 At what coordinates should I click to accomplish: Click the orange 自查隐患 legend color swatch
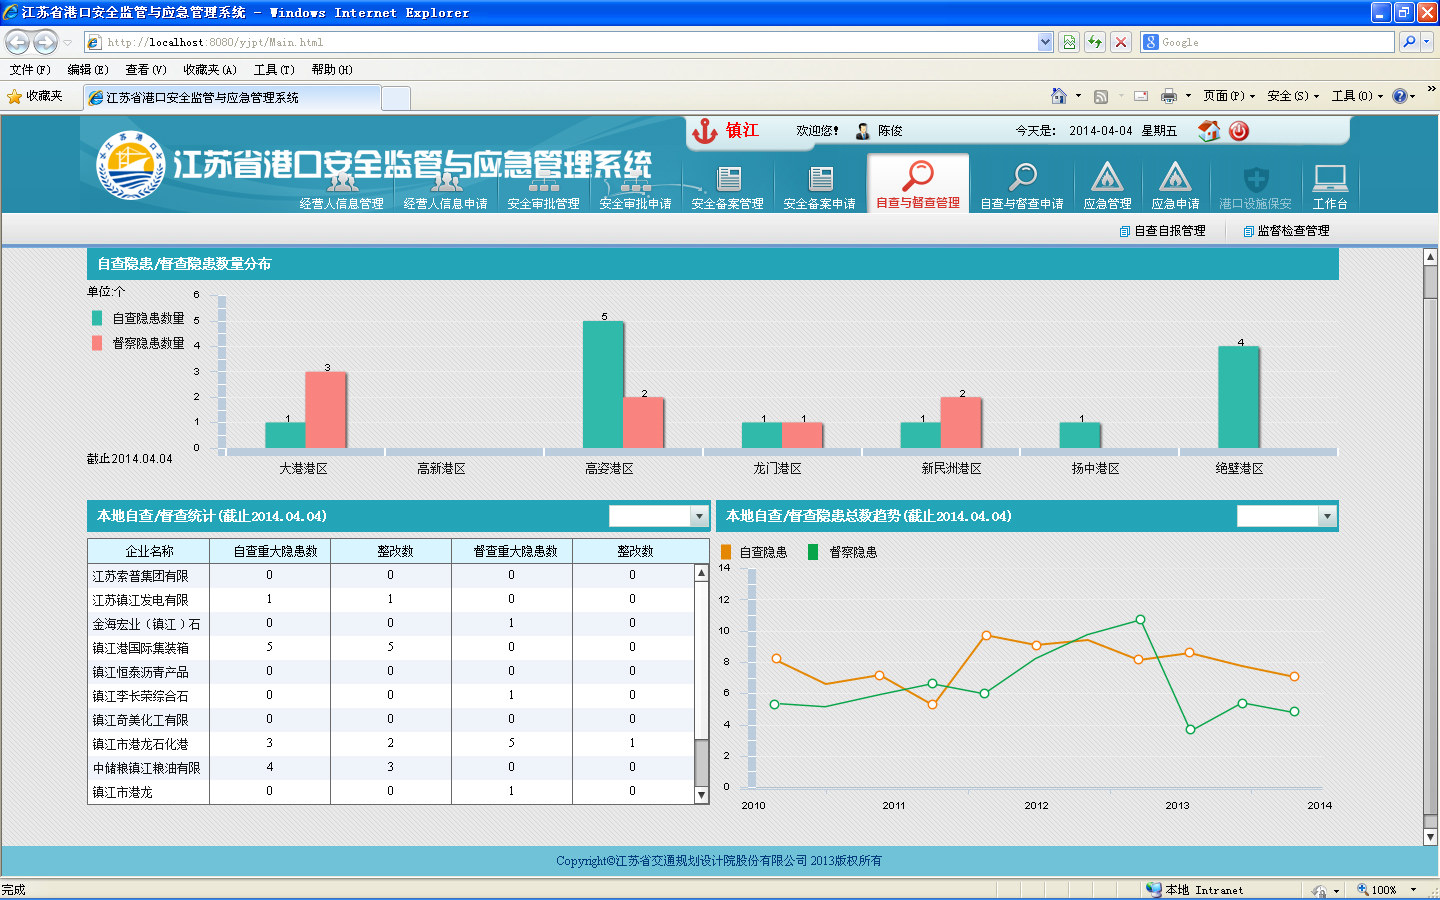(726, 552)
